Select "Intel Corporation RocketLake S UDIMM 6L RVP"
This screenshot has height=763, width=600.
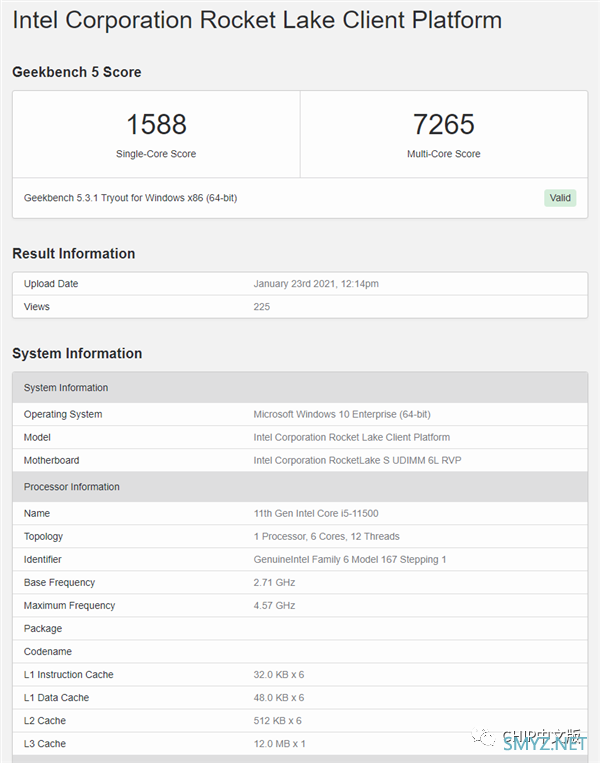[x=358, y=460]
